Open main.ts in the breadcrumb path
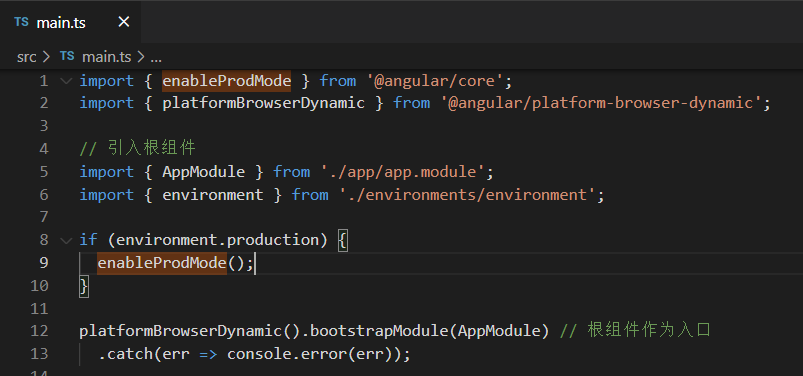 [107, 57]
